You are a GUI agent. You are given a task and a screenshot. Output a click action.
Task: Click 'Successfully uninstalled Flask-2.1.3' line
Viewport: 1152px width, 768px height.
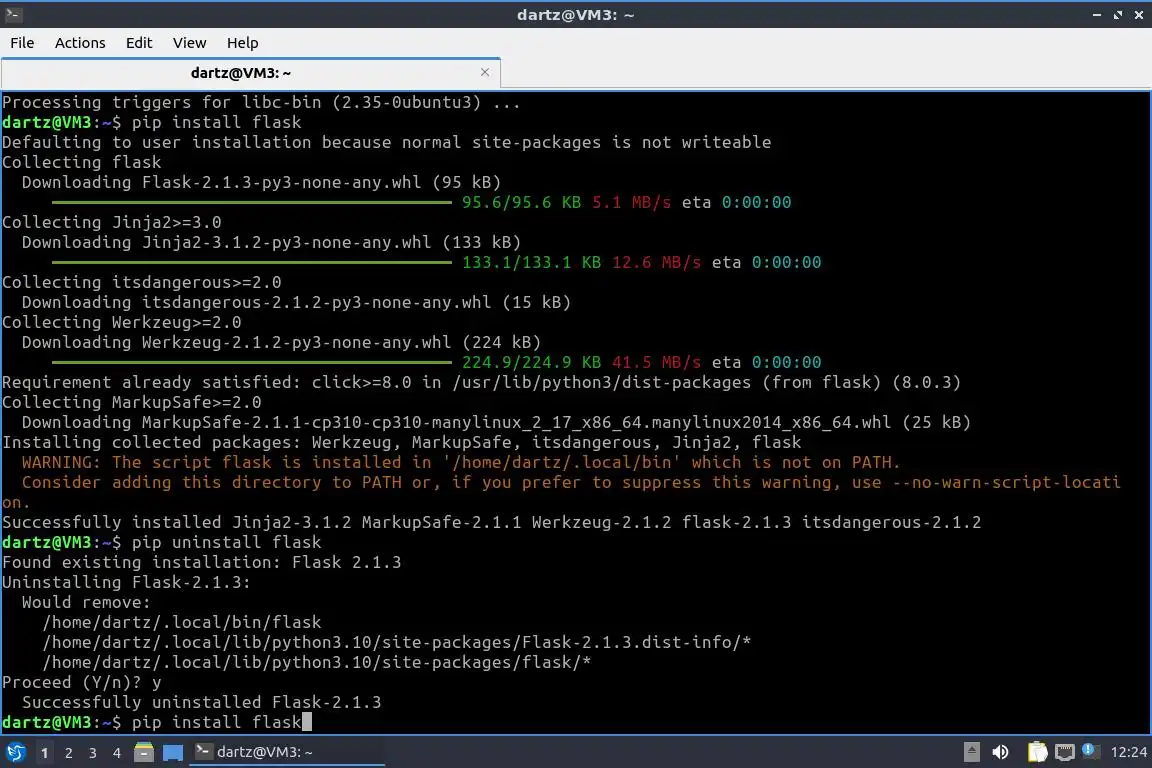(x=201, y=703)
